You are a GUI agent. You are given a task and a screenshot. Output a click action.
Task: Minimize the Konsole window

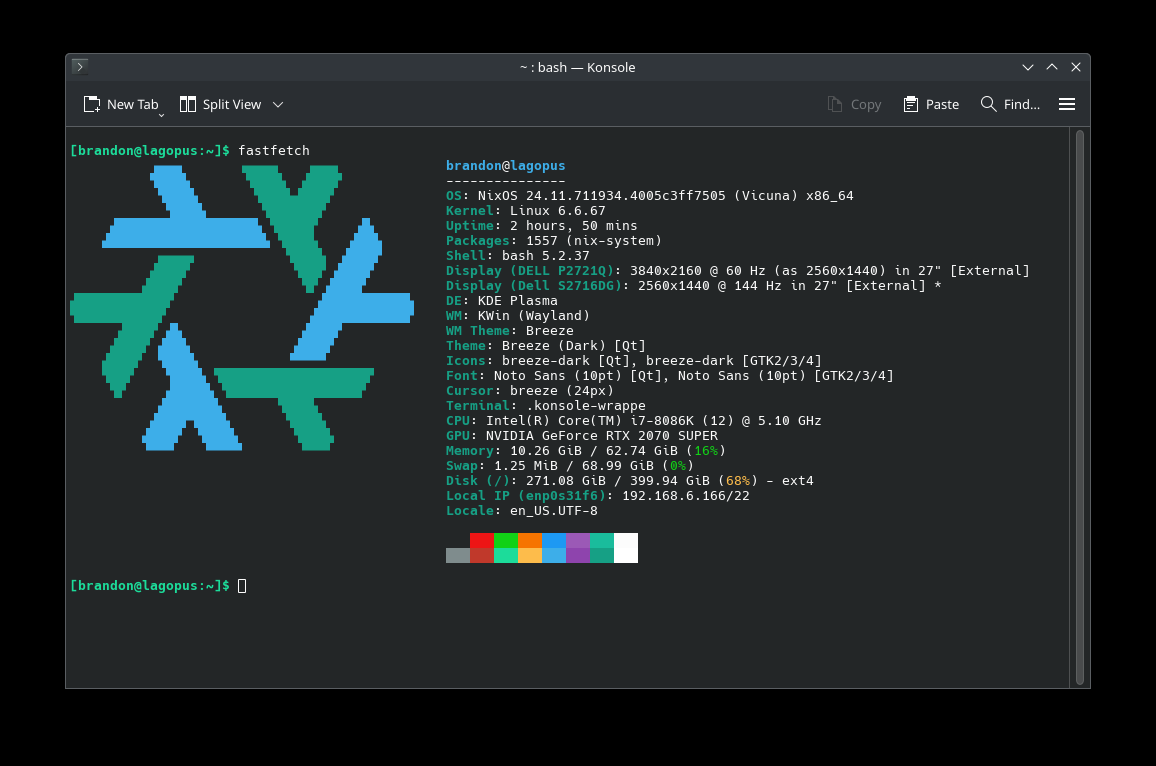(x=1028, y=67)
